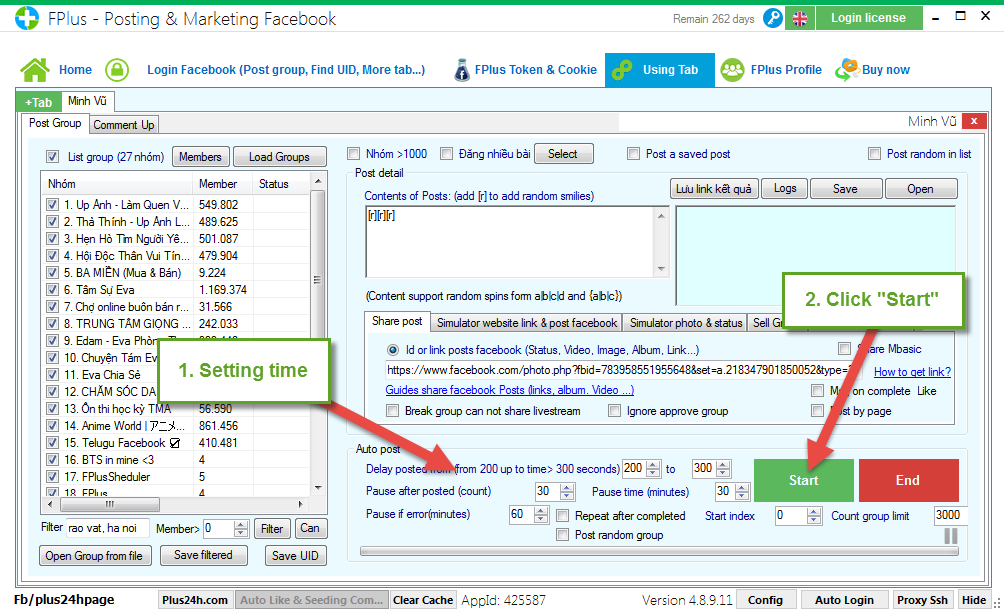Enable Repeat after completed checkbox
Image resolution: width=1004 pixels, height=612 pixels.
(x=562, y=516)
